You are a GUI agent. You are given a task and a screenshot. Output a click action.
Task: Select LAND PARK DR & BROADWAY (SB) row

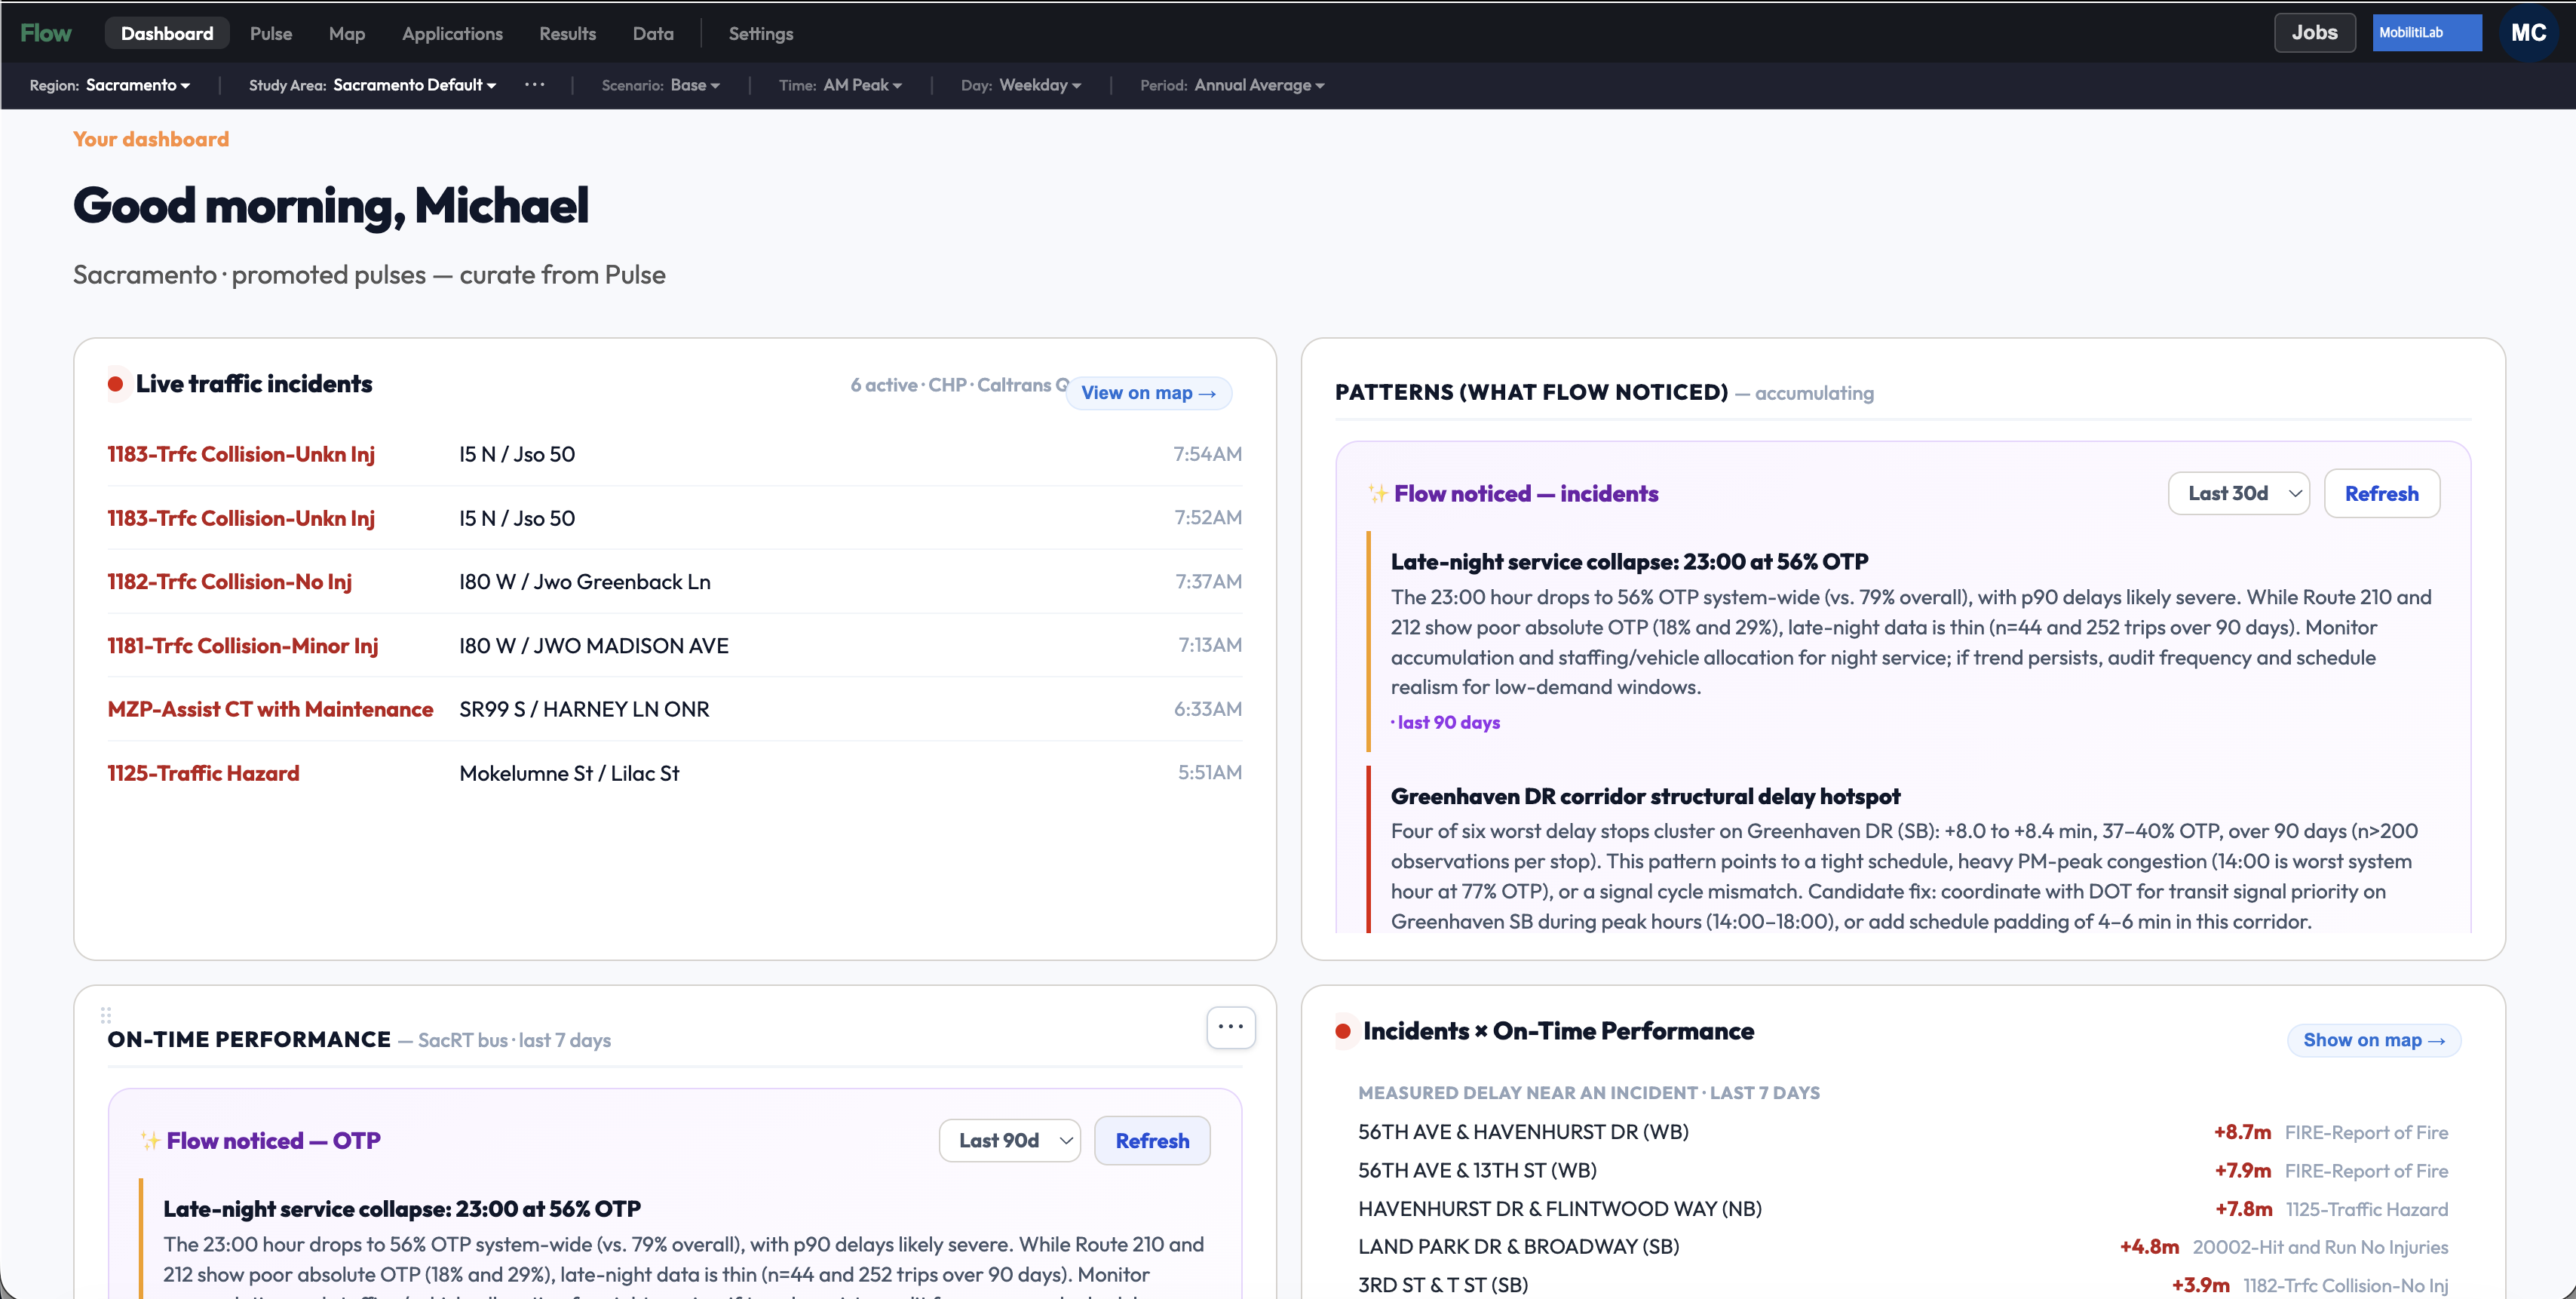click(x=1903, y=1247)
